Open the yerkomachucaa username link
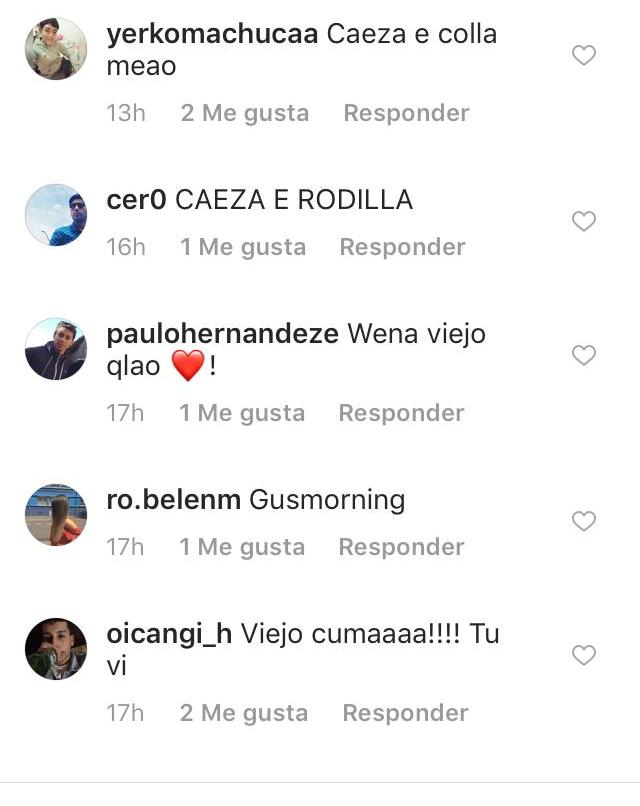The width and height of the screenshot is (640, 806). click(x=212, y=34)
